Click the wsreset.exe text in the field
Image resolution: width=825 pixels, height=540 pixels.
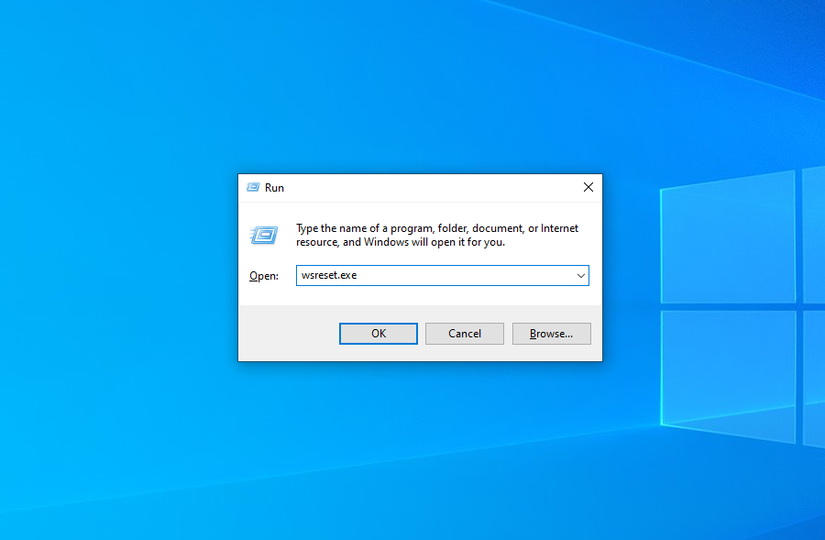328,275
